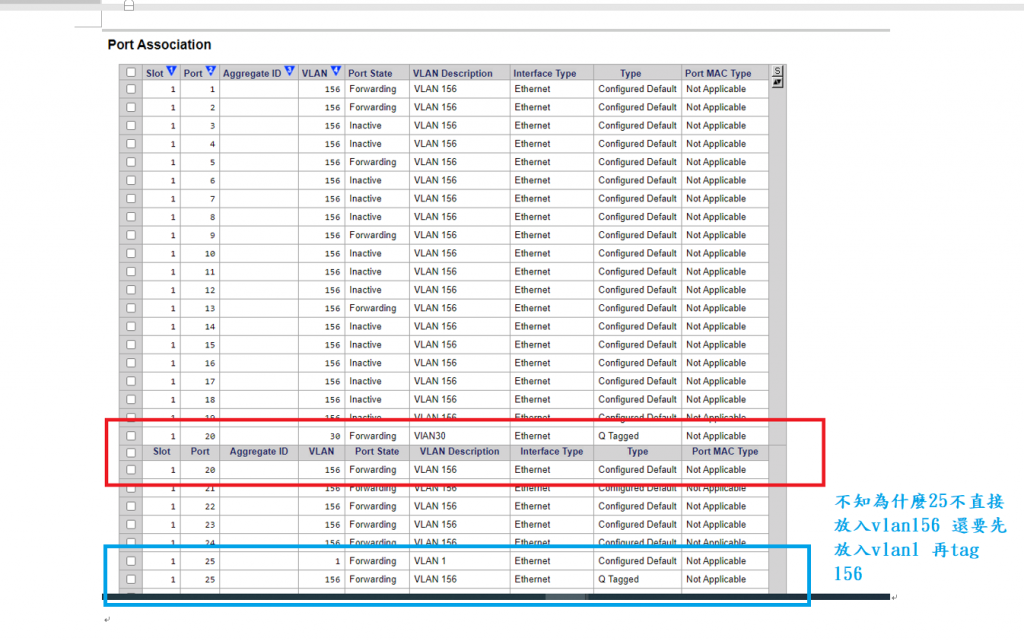Click the Port State header in top row
The height and width of the screenshot is (641, 1024).
pos(370,73)
